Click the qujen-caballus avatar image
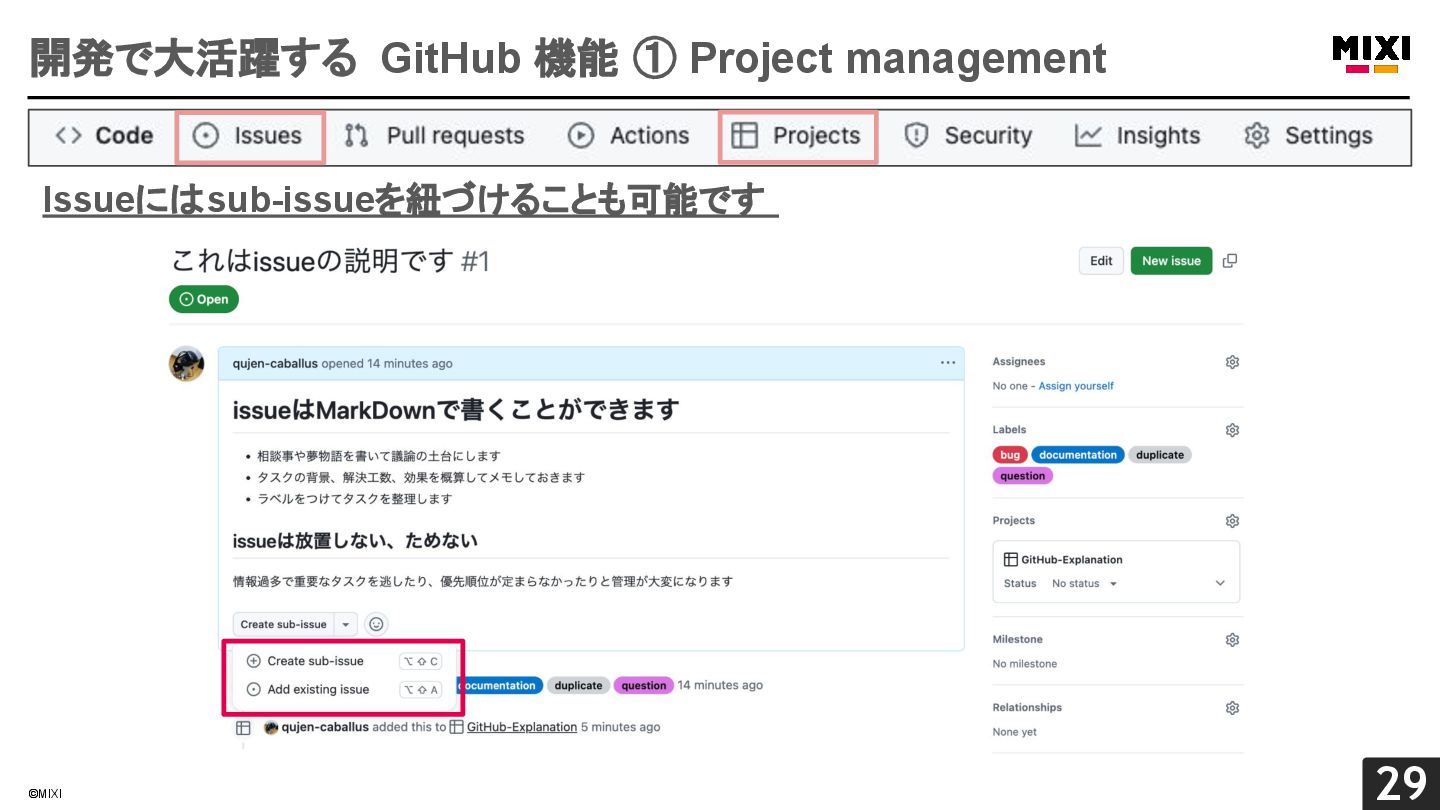Screen dimensions: 1440x810 point(187,364)
